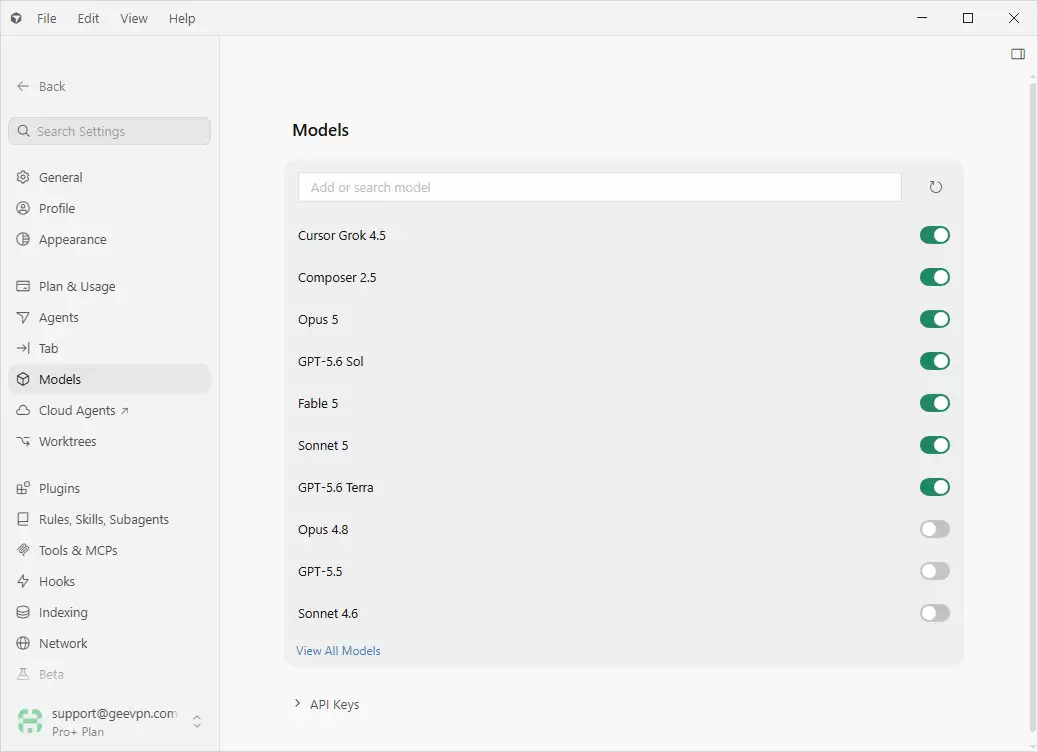Select the Models settings section

(110, 379)
